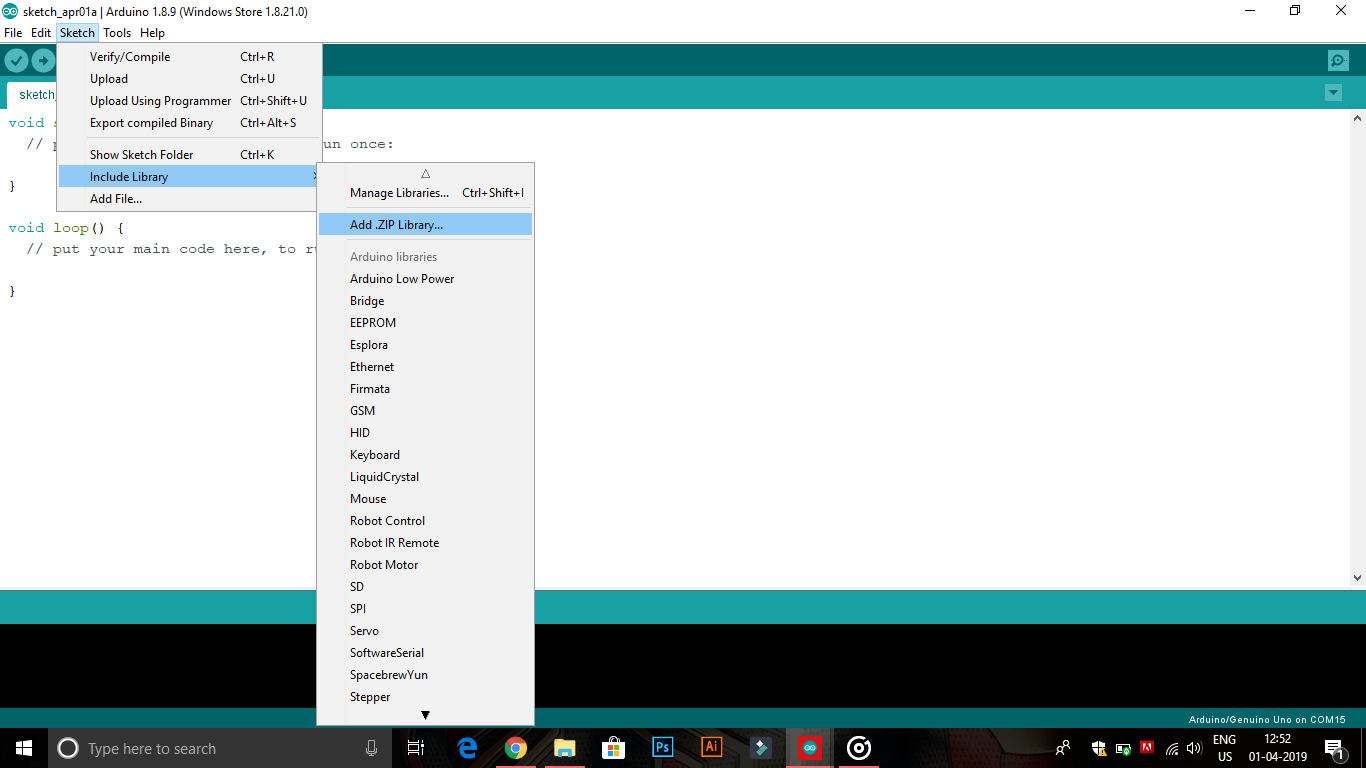Click the speaker volume icon in system tray
1366x768 pixels.
(x=1194, y=747)
